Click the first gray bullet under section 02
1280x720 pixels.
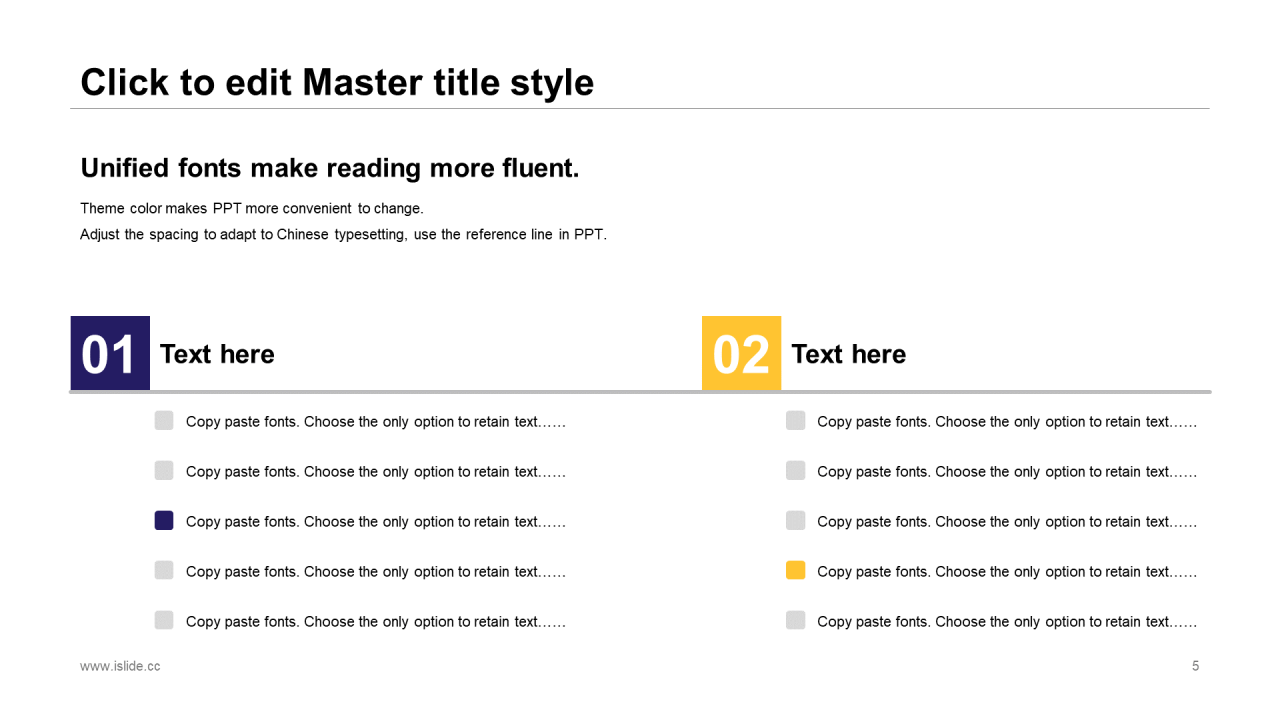point(795,420)
